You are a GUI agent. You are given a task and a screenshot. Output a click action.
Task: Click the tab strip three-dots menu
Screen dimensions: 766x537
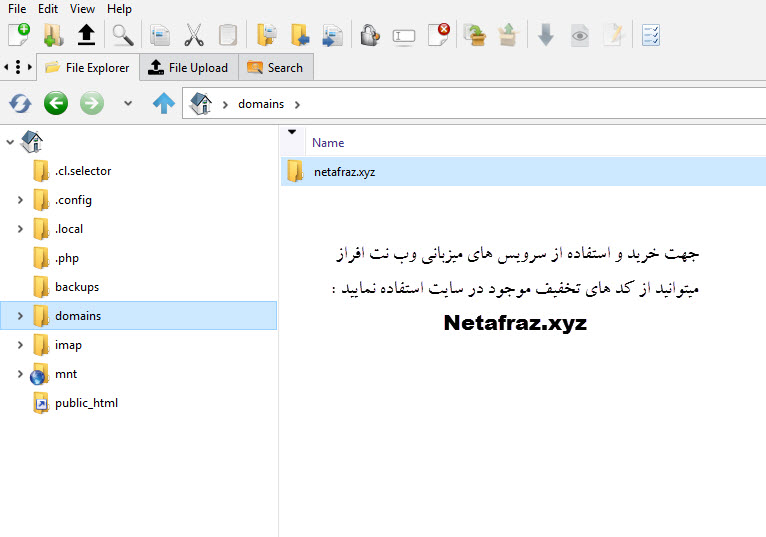tap(18, 67)
